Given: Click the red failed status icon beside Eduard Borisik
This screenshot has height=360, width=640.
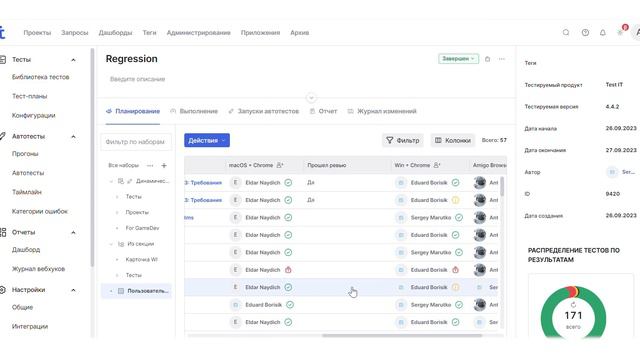Looking at the screenshot, I should pyautogui.click(x=456, y=270).
